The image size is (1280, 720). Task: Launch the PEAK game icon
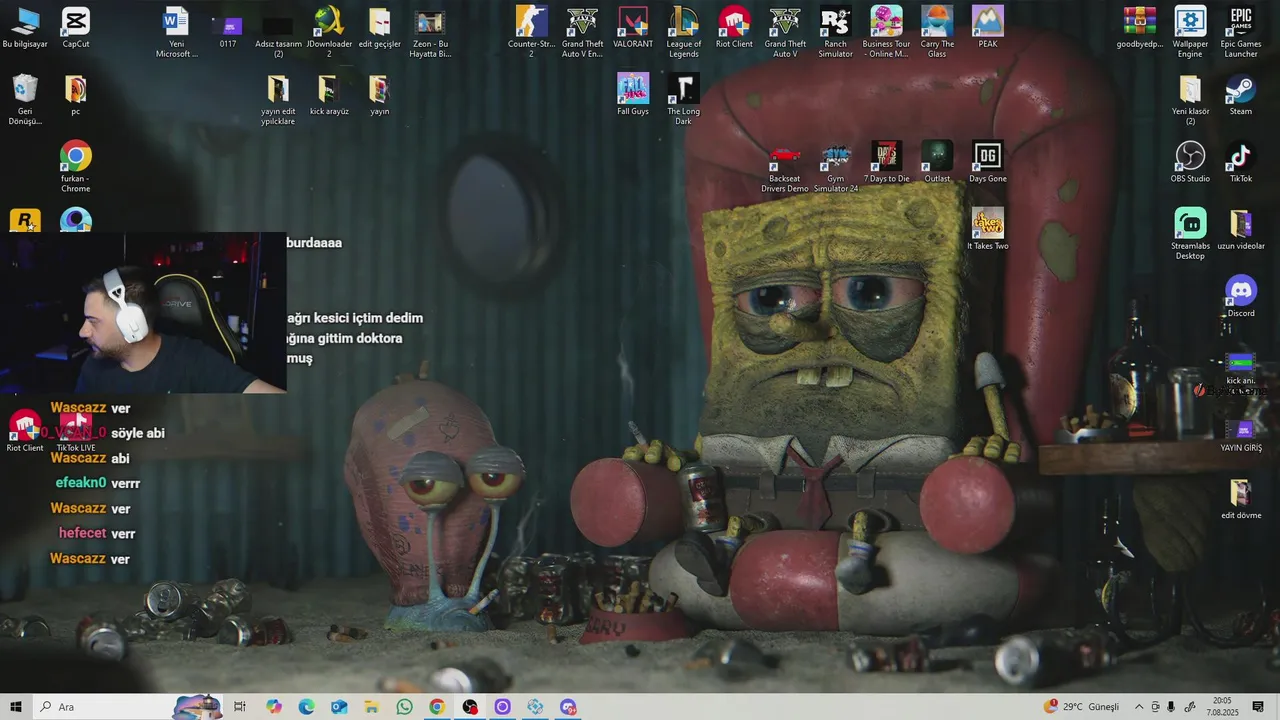988,28
